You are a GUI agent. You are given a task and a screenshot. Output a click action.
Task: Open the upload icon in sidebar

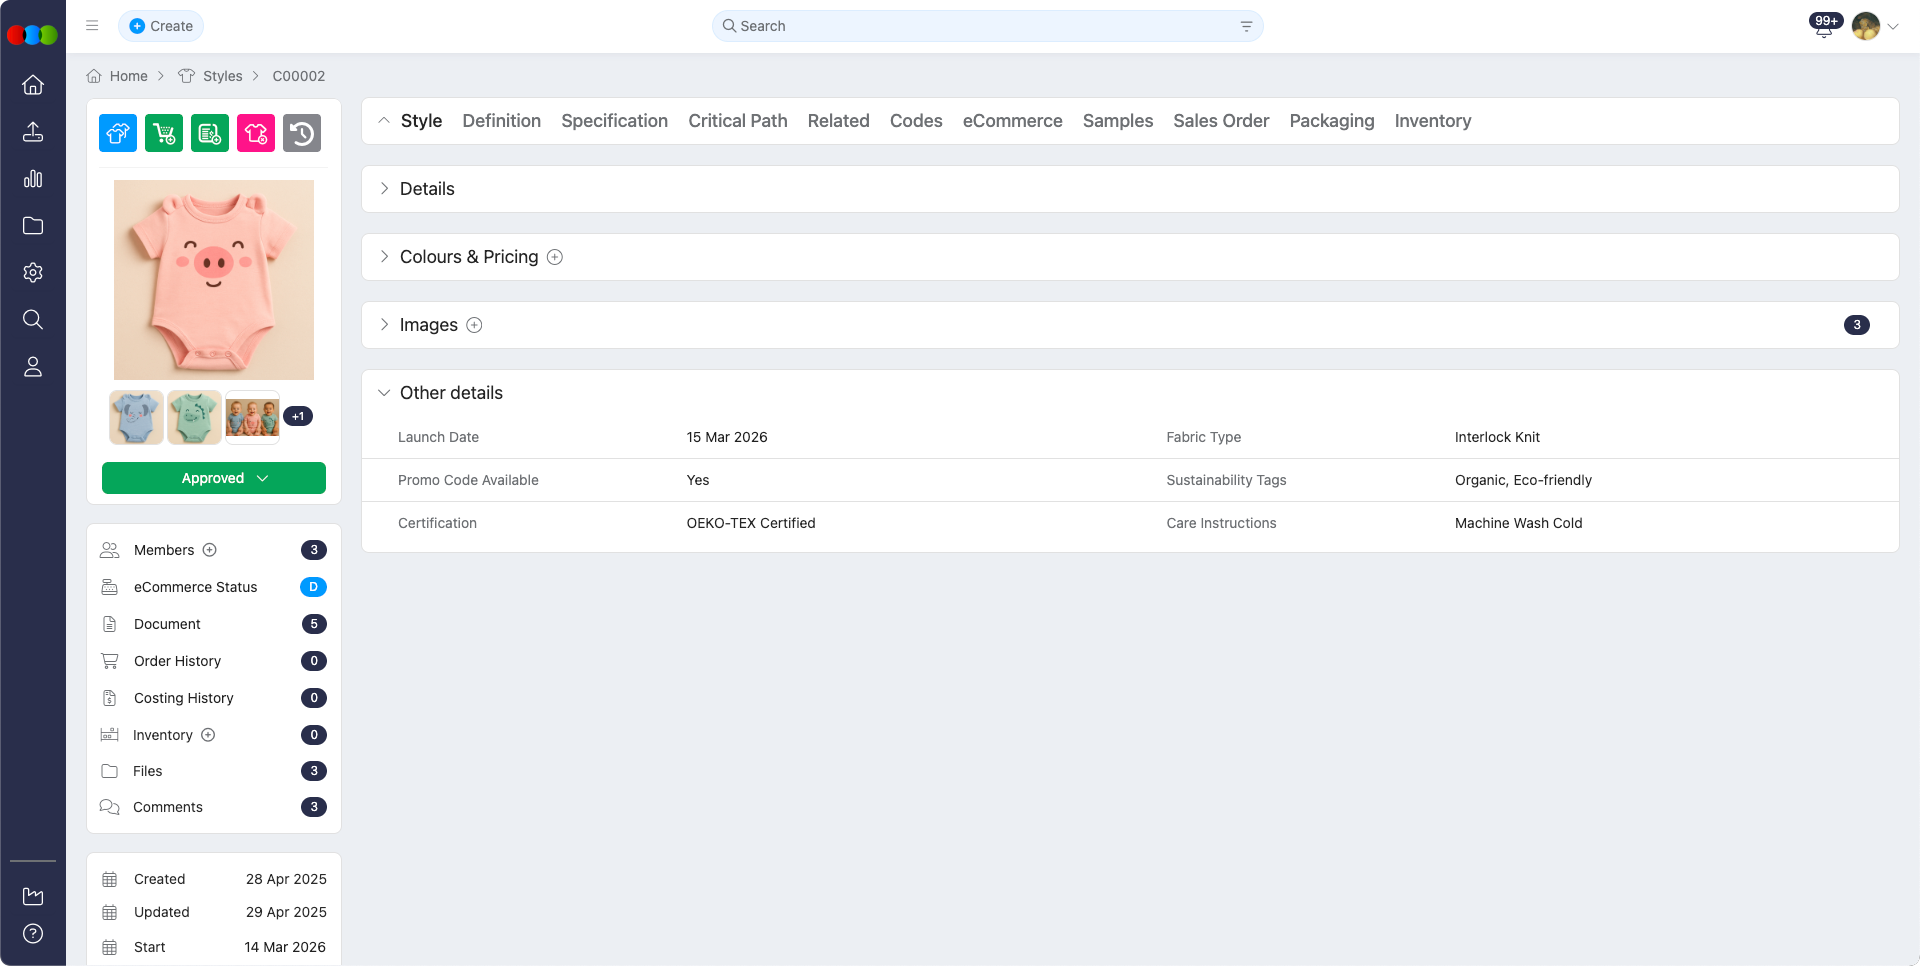point(33,131)
